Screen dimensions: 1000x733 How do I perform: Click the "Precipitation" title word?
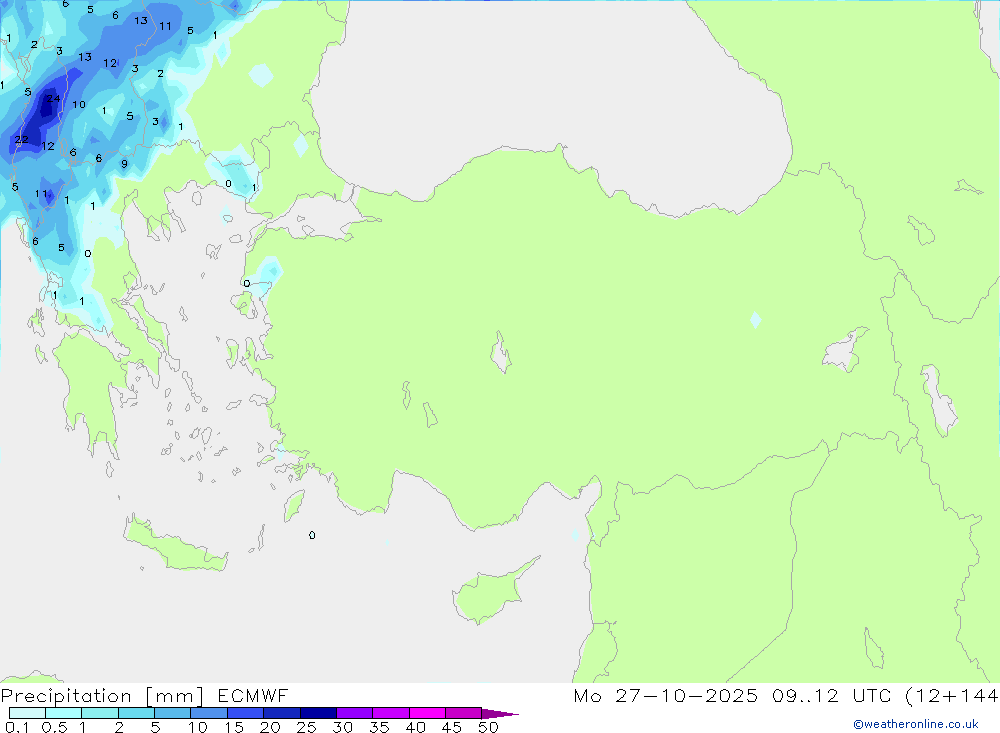[x=66, y=696]
